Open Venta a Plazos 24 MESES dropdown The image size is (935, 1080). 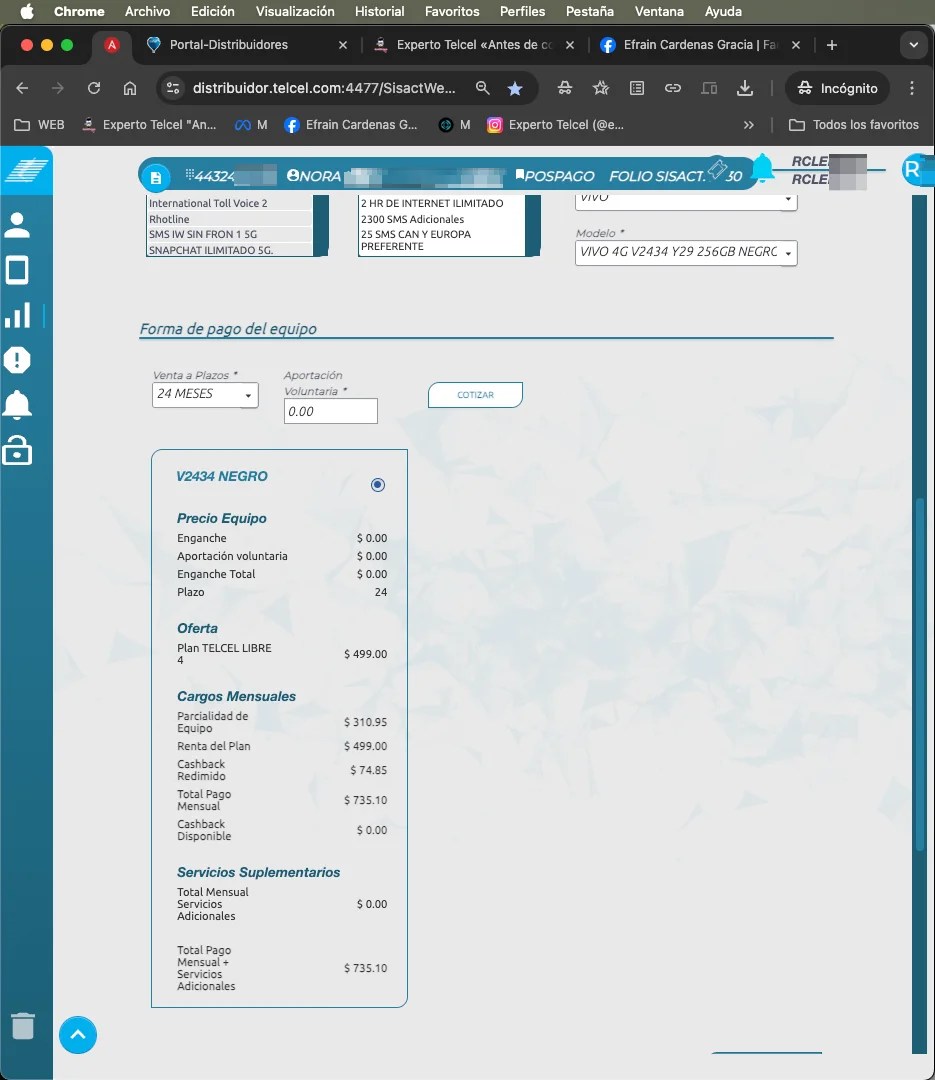(205, 395)
